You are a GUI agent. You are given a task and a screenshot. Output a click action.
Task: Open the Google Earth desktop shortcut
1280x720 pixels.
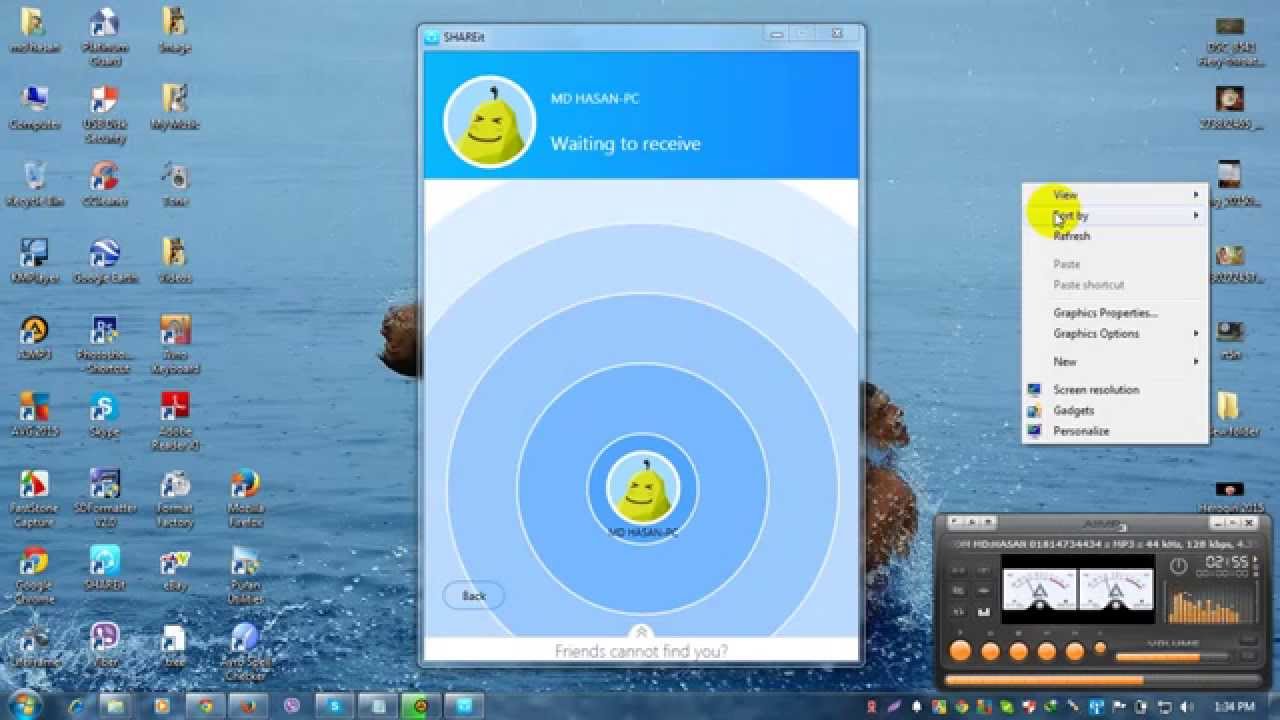coord(104,260)
